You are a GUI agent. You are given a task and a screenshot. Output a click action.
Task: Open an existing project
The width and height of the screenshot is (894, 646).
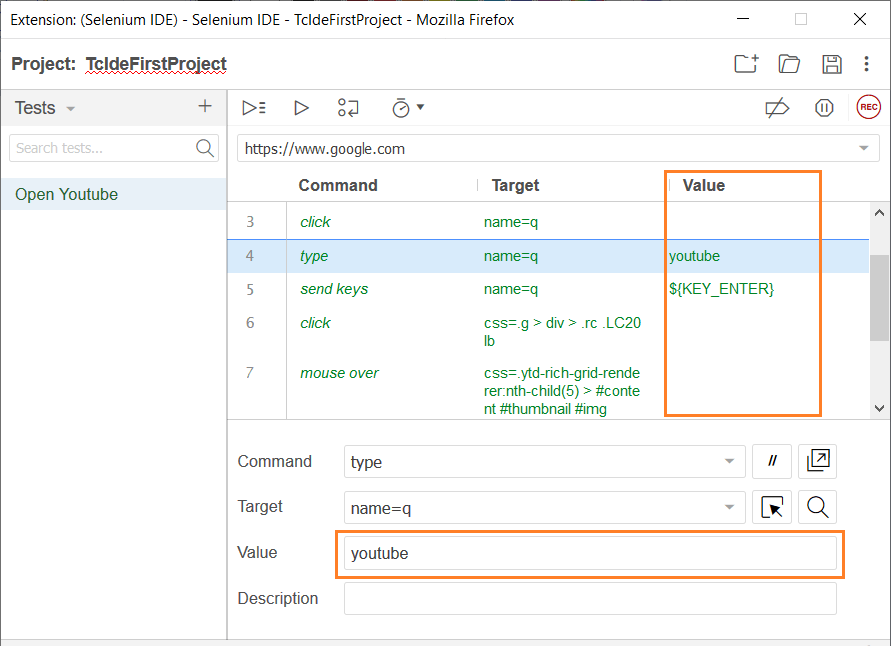click(x=789, y=62)
